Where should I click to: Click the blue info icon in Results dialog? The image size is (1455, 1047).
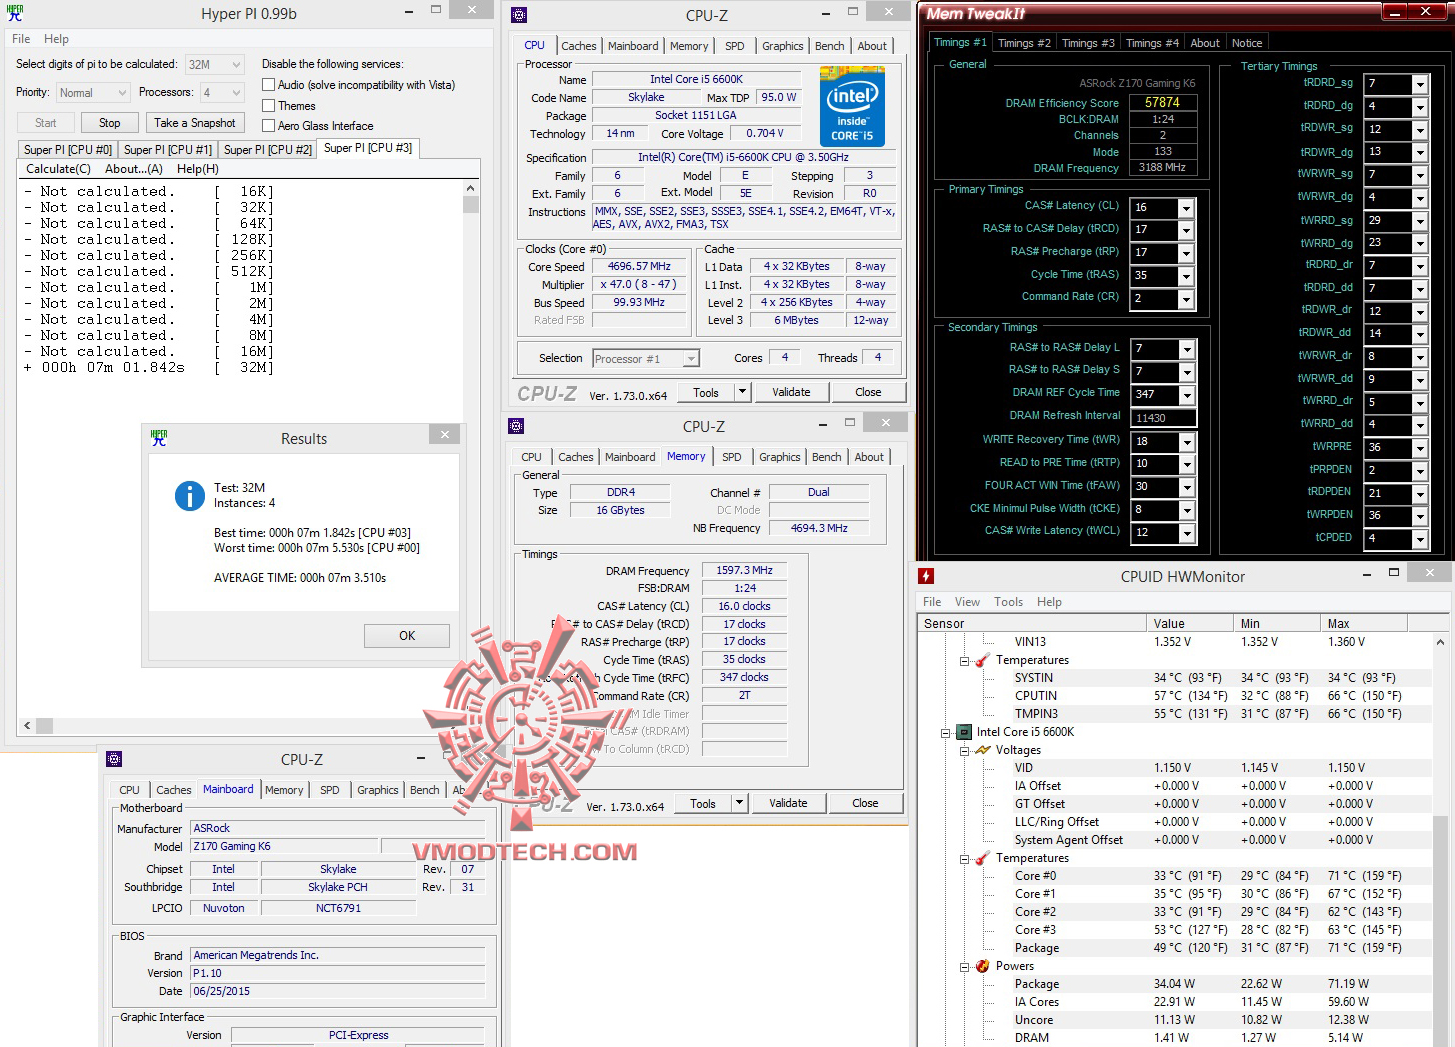tap(189, 496)
